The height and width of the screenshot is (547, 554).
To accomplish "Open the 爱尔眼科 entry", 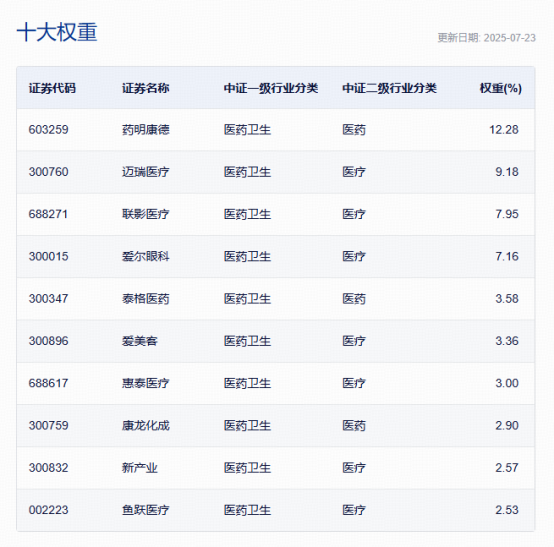I will coord(146,257).
